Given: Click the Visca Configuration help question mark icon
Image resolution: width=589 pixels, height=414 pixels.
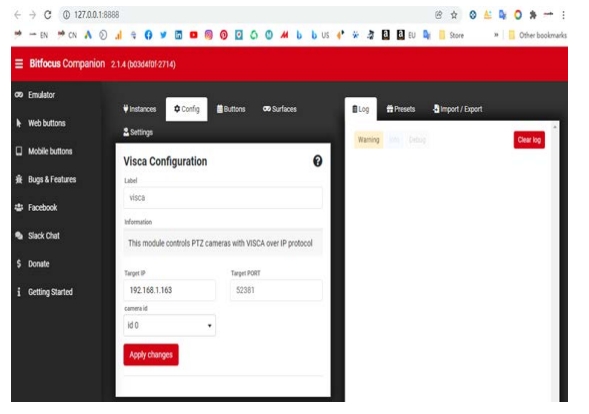Looking at the screenshot, I should [317, 161].
